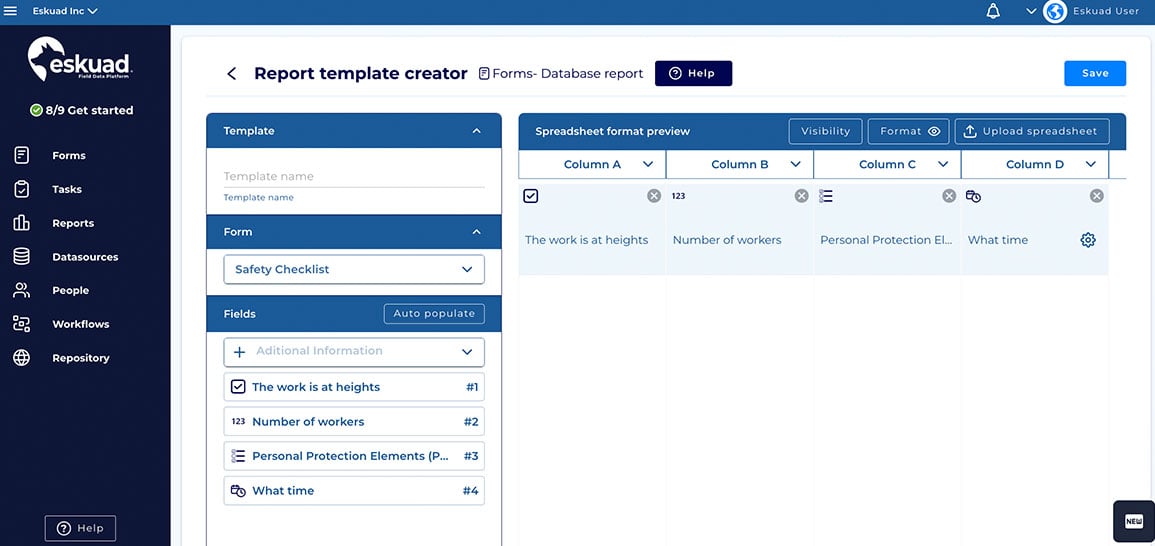
Task: Select What time field #4
Action: [354, 491]
